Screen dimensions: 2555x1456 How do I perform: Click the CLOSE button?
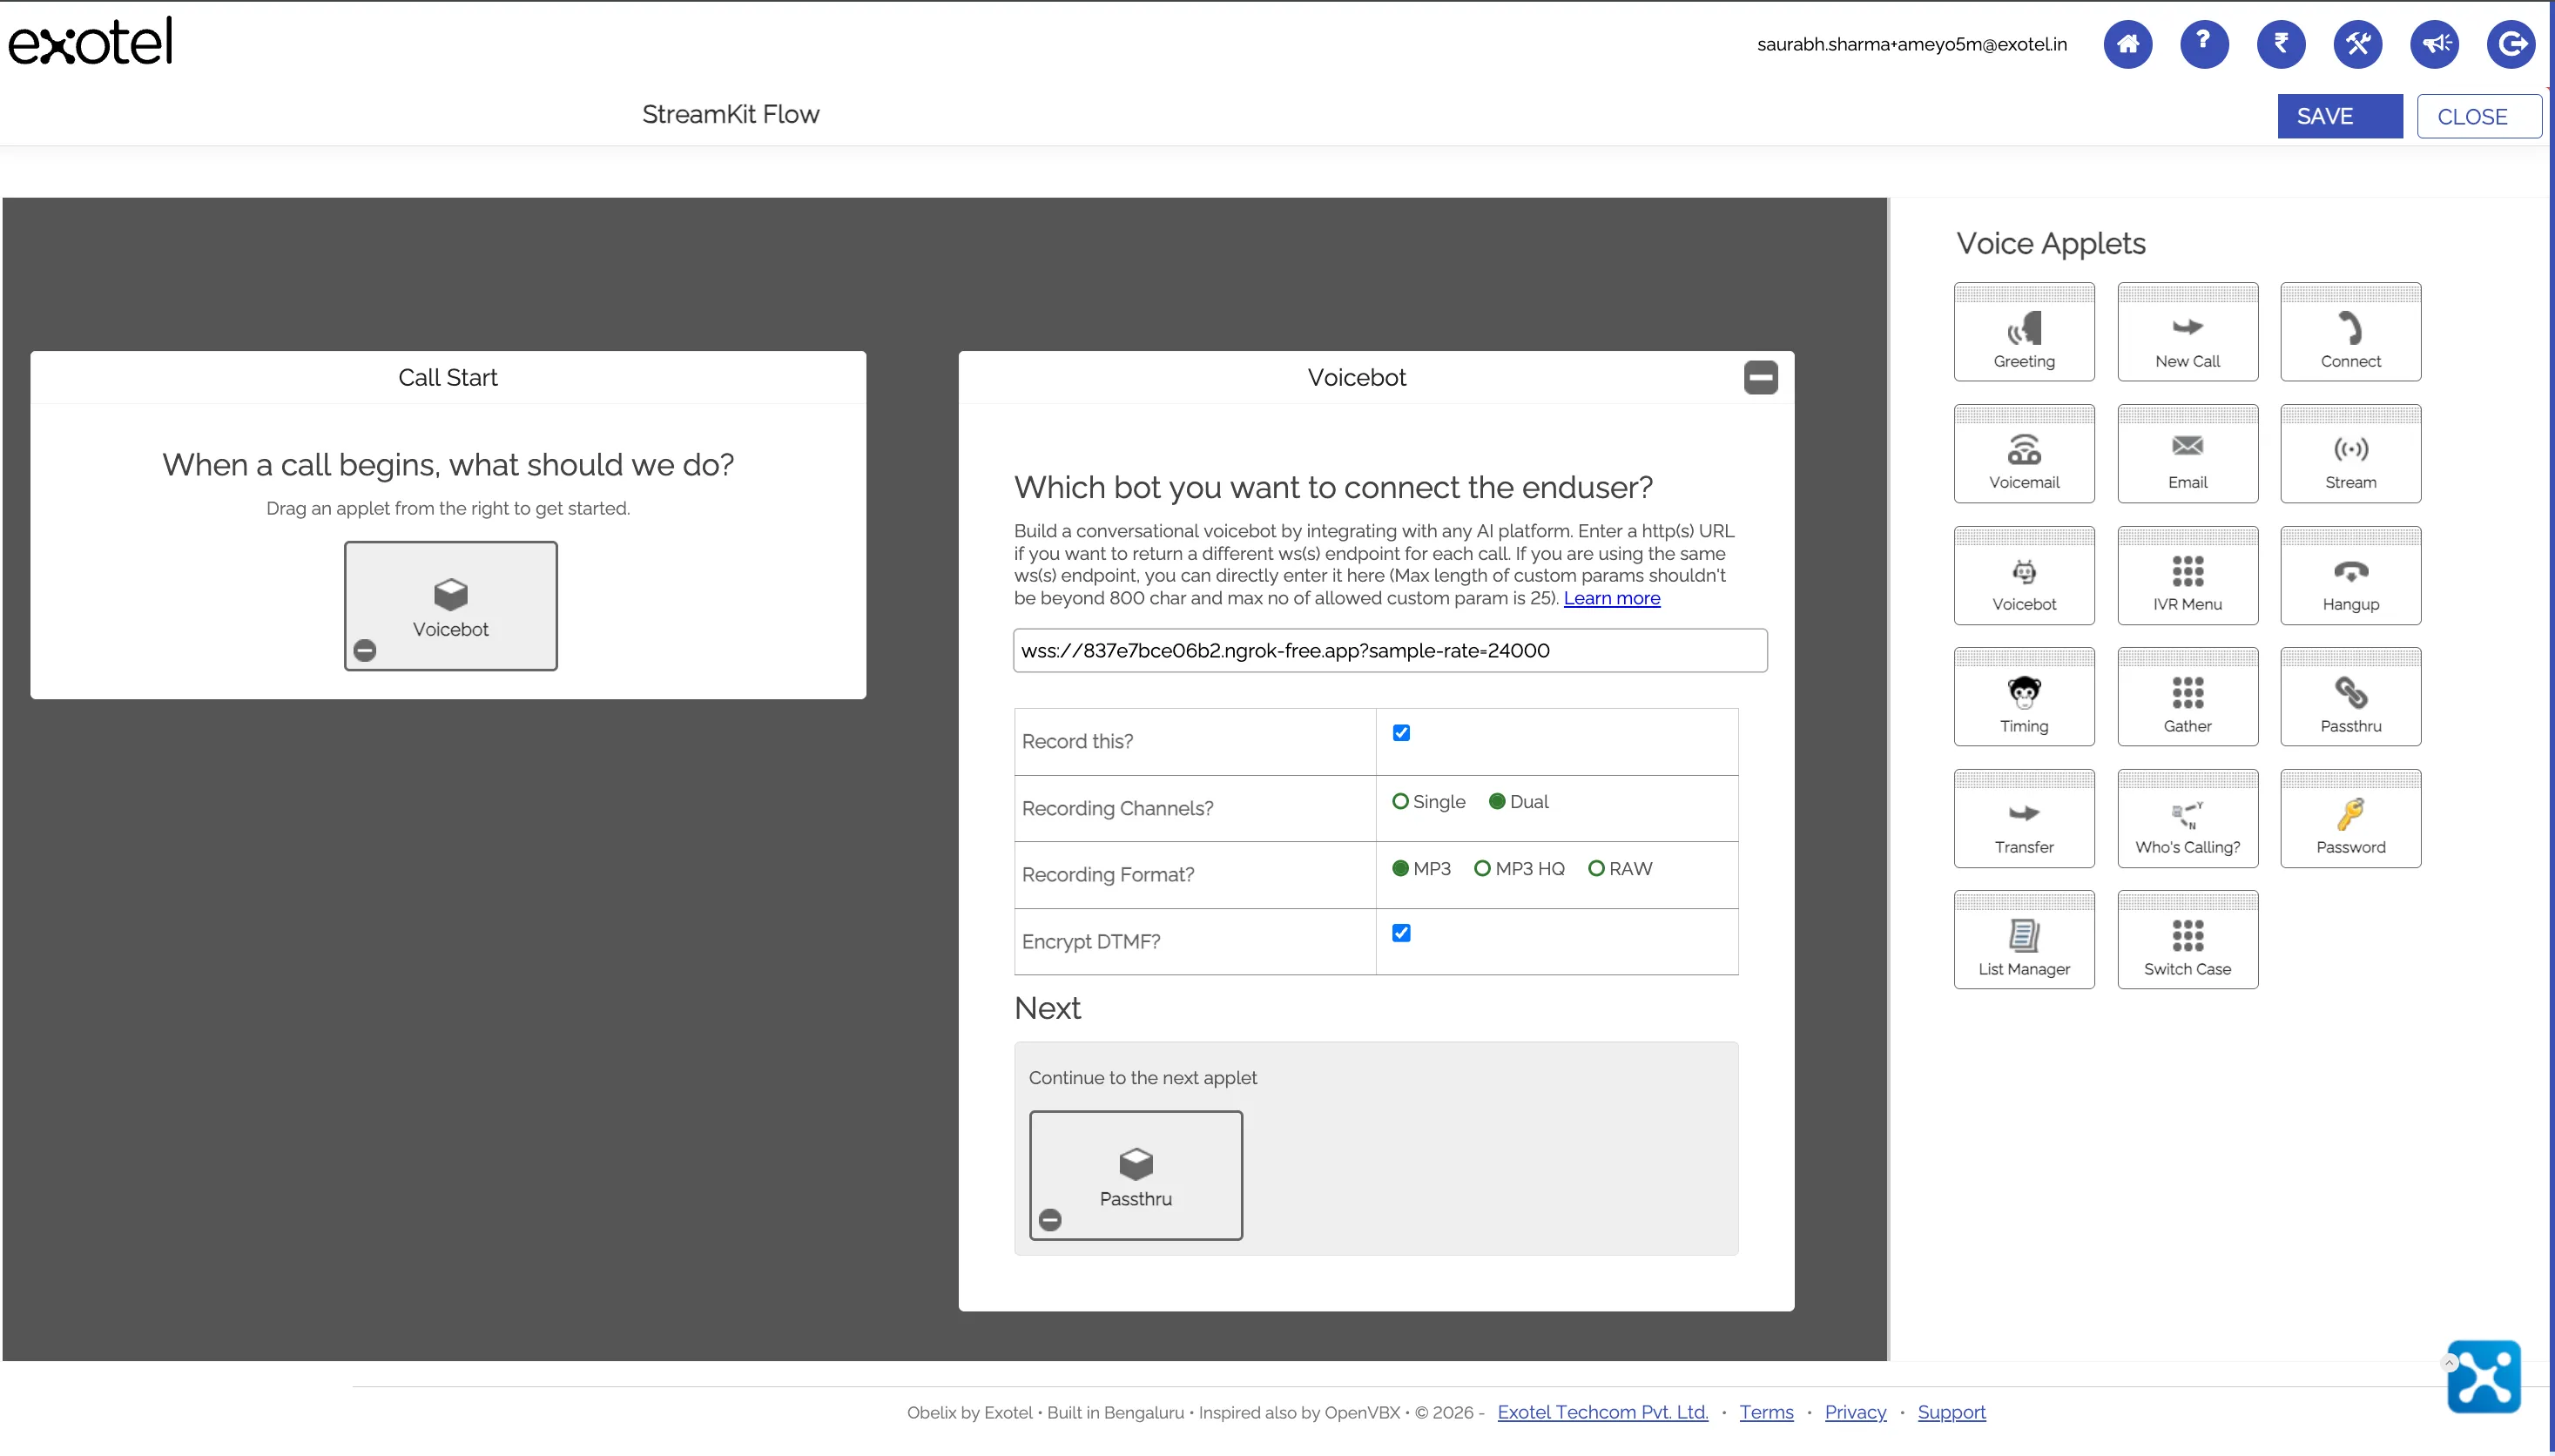click(2478, 116)
